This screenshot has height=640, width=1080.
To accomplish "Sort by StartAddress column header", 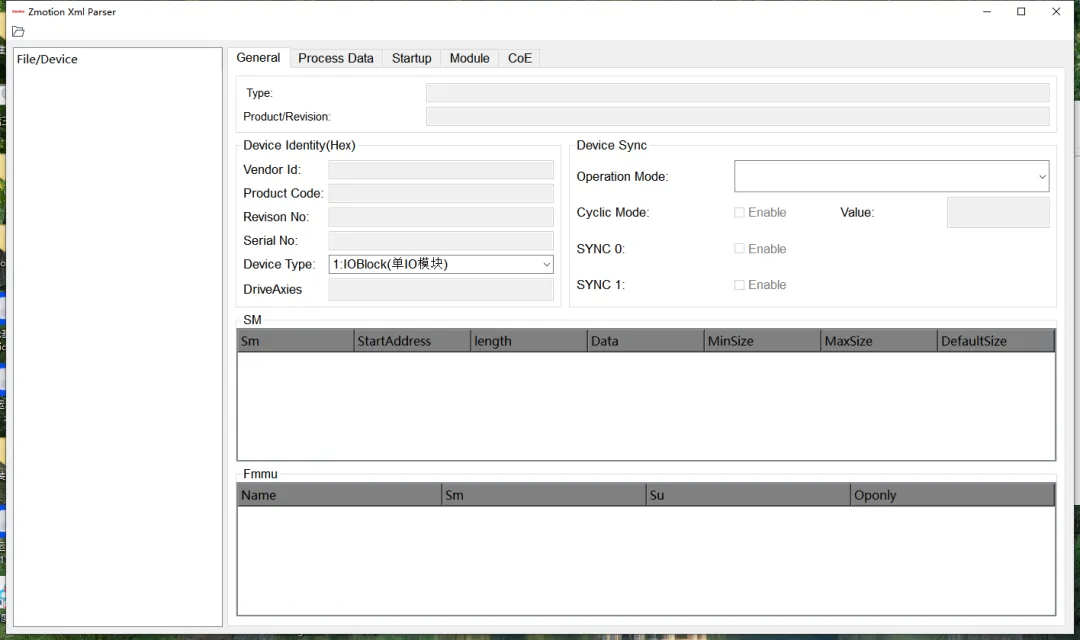I will click(413, 341).
